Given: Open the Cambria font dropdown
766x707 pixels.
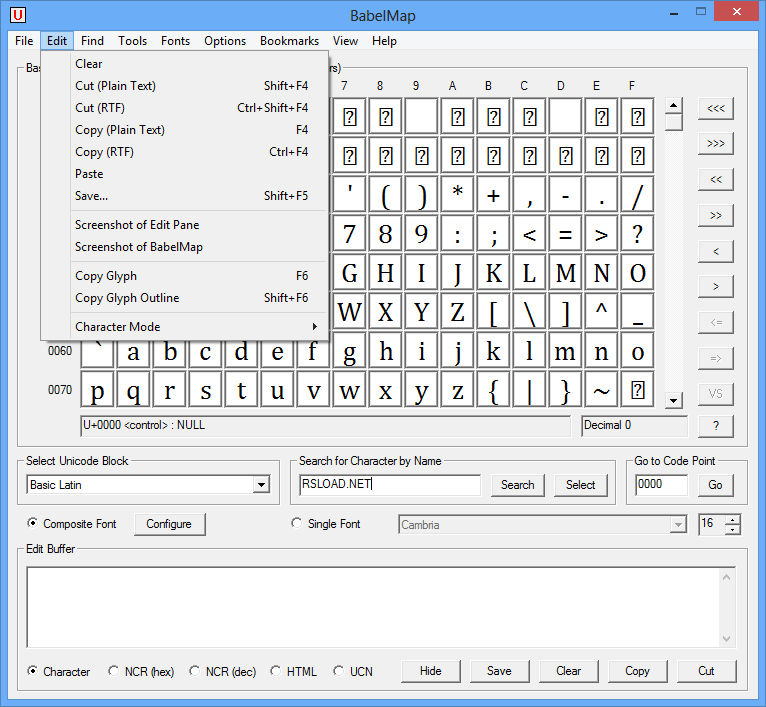Looking at the screenshot, I should (678, 525).
